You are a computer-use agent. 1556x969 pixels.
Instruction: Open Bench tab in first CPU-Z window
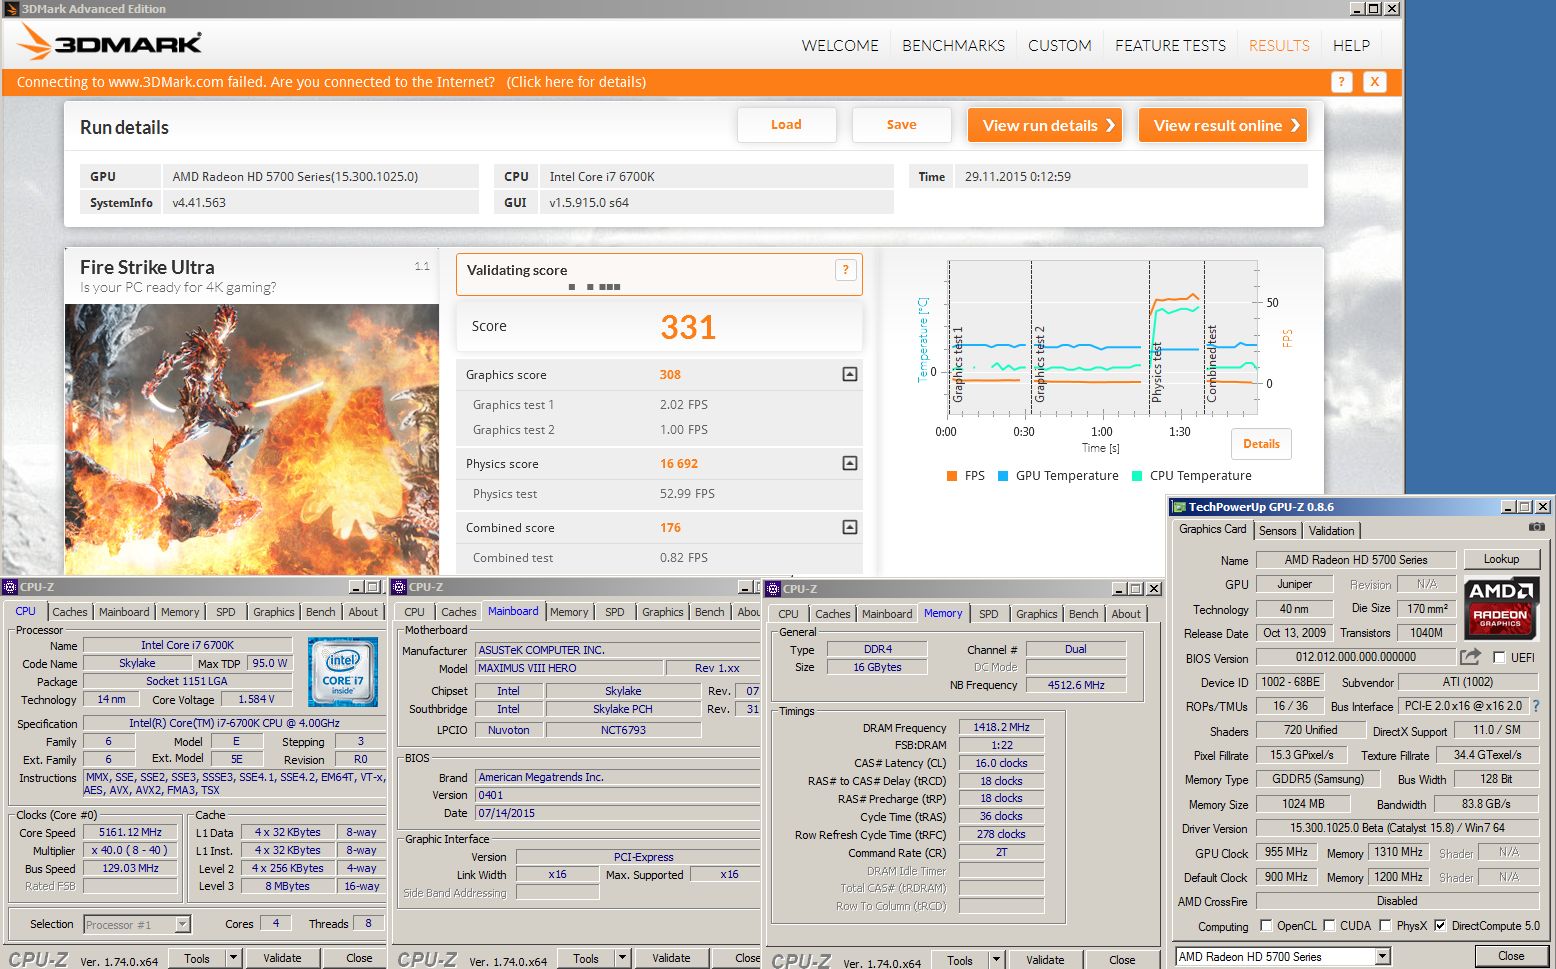320,612
